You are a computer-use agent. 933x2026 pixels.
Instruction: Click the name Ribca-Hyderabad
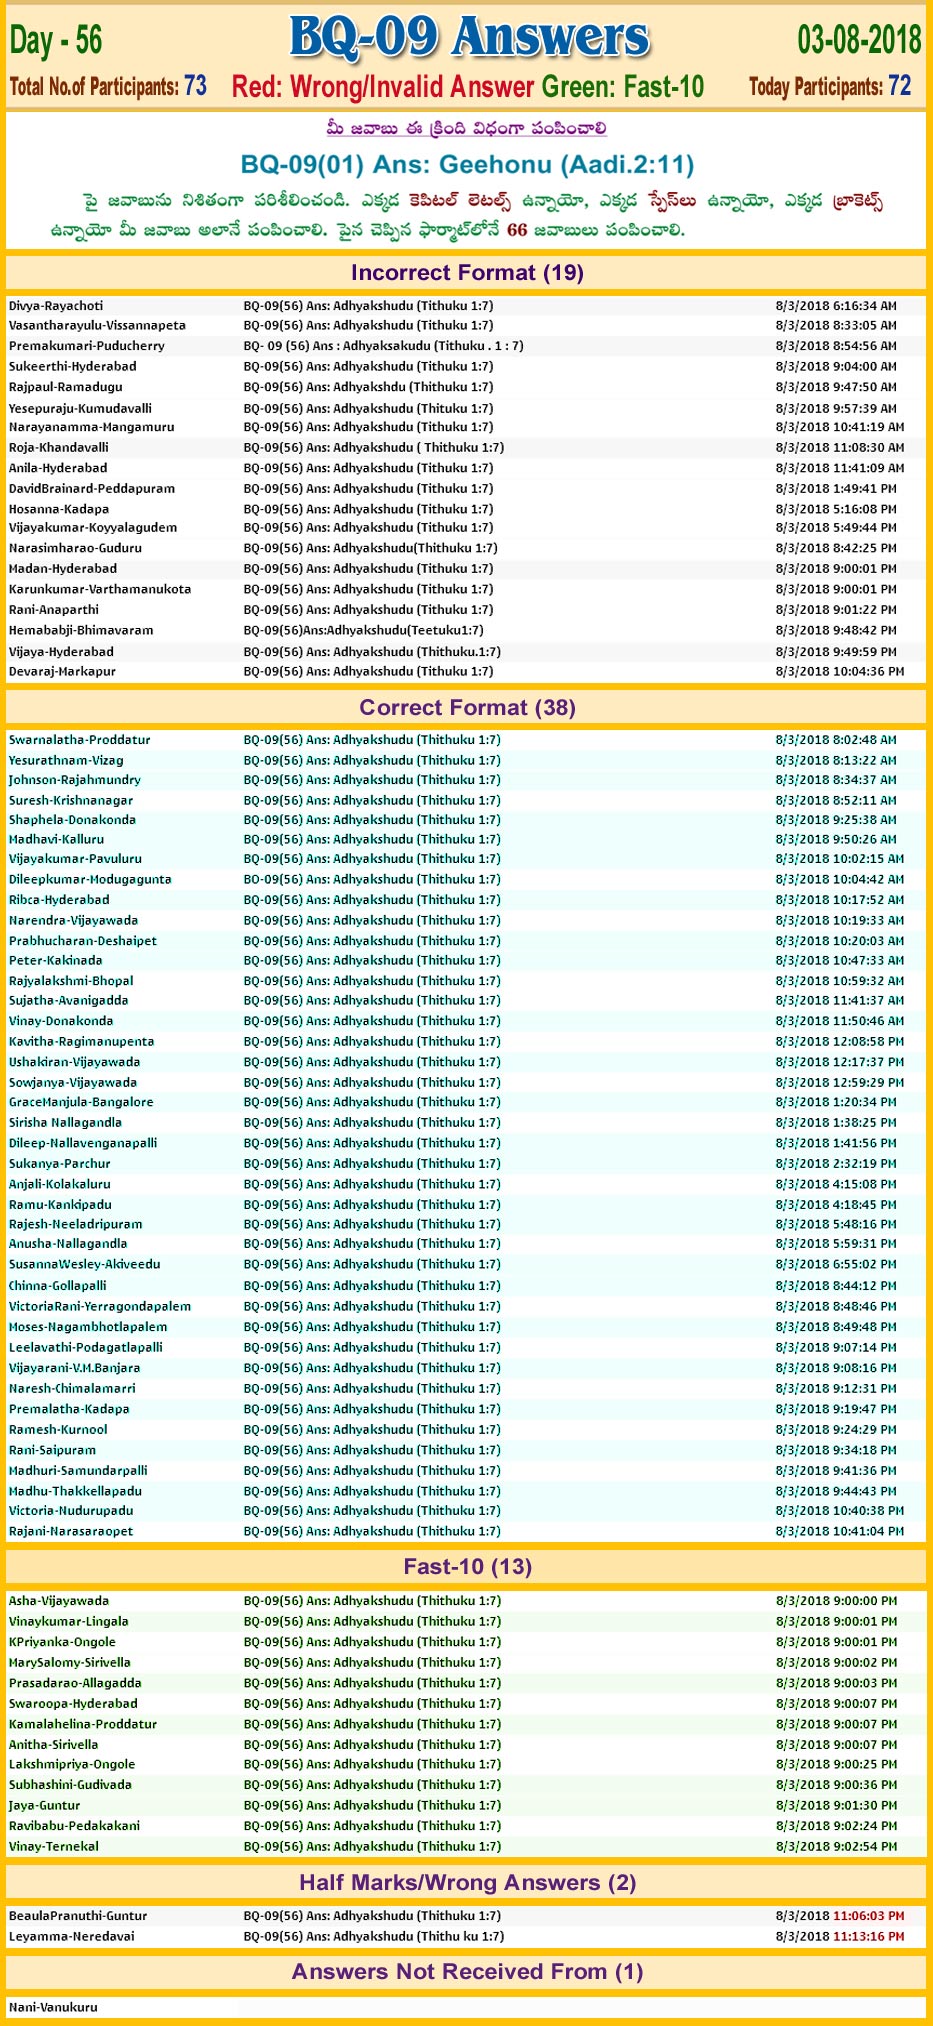tap(59, 900)
